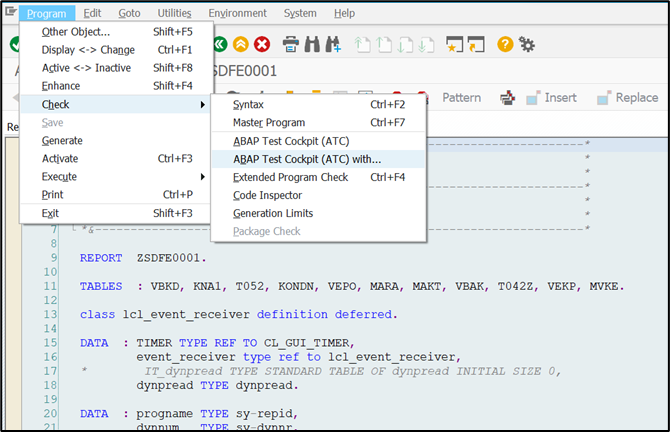Click the green Back arrow icon

pos(218,44)
